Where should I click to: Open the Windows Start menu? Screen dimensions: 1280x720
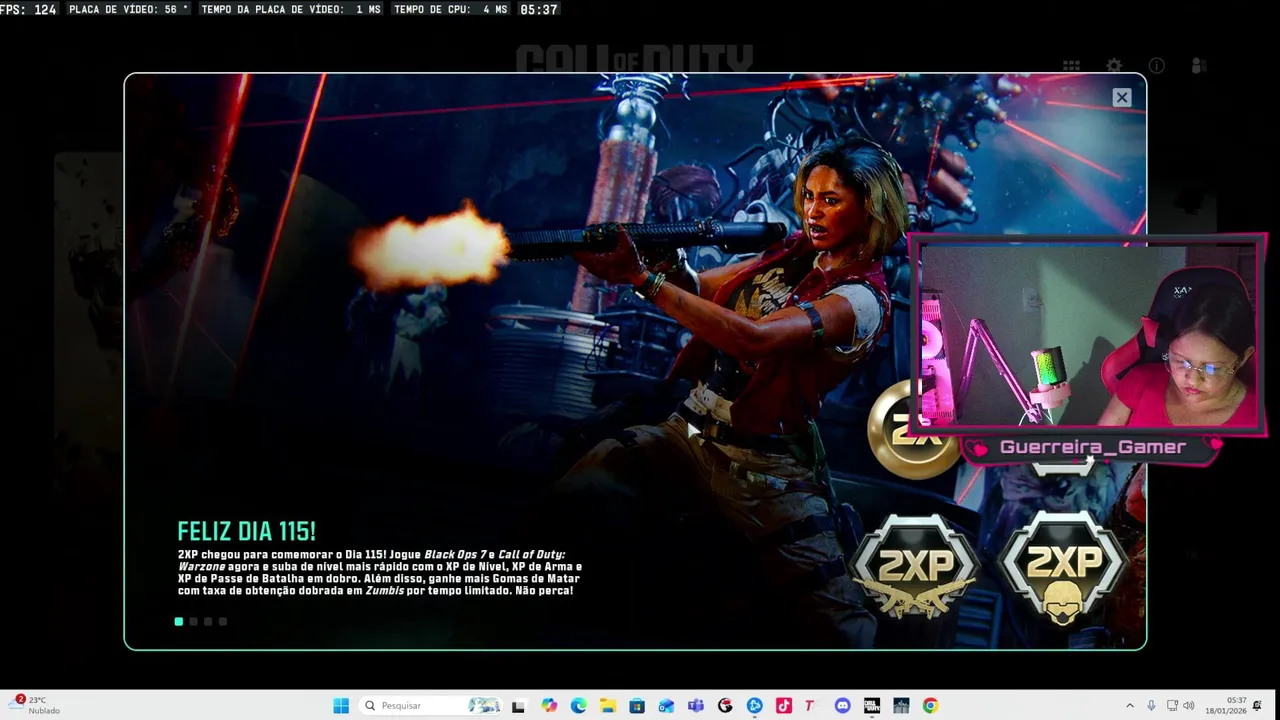(x=341, y=706)
